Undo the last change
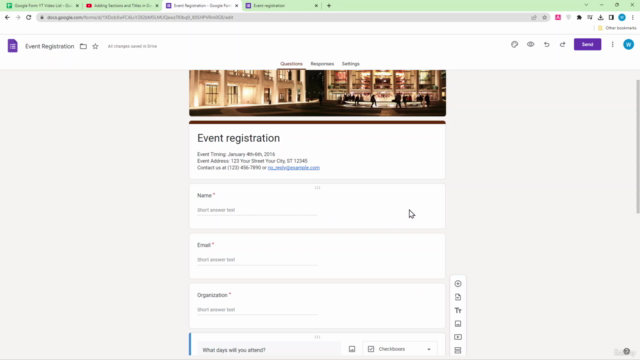640x360 pixels. coord(547,44)
